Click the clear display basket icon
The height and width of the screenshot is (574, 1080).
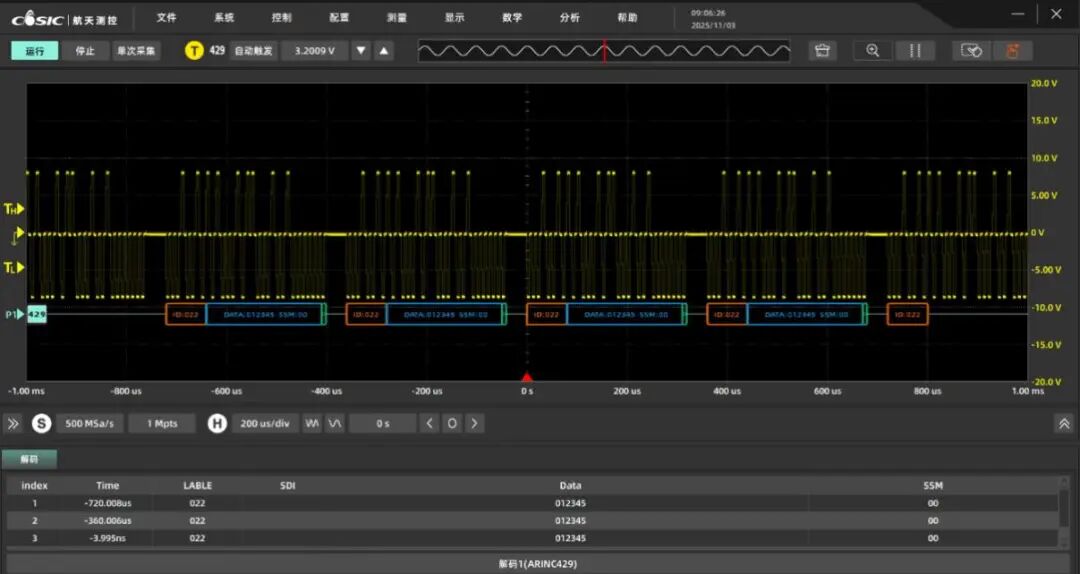(x=822, y=51)
